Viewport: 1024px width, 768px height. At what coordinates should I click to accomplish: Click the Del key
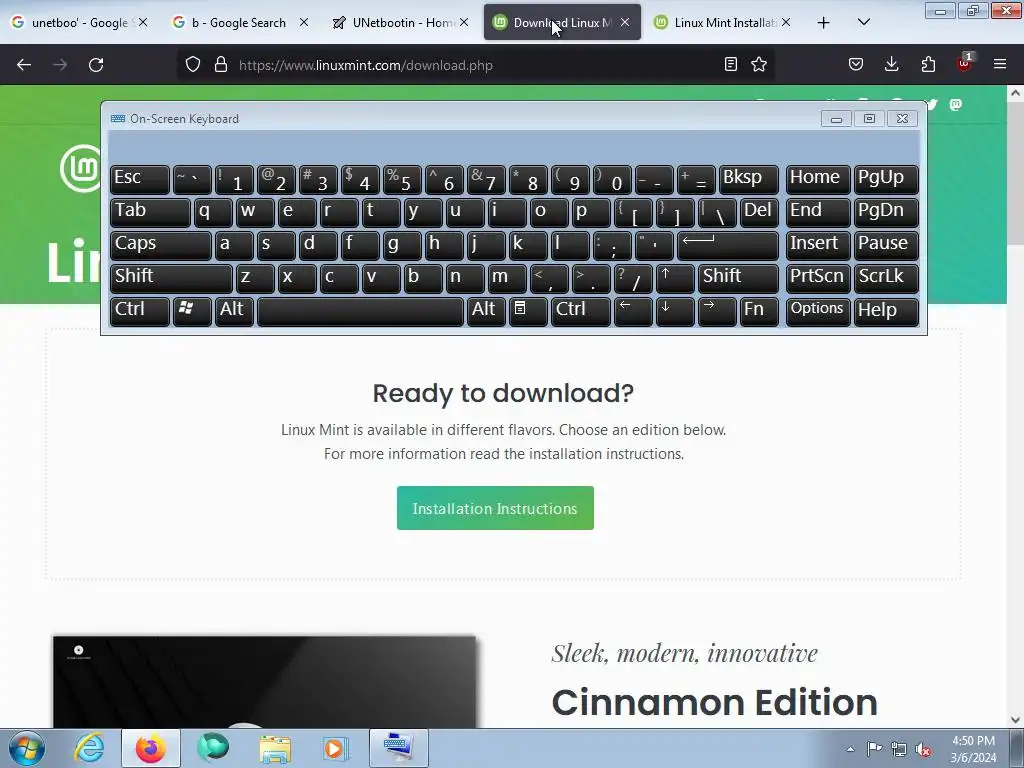[x=759, y=212]
